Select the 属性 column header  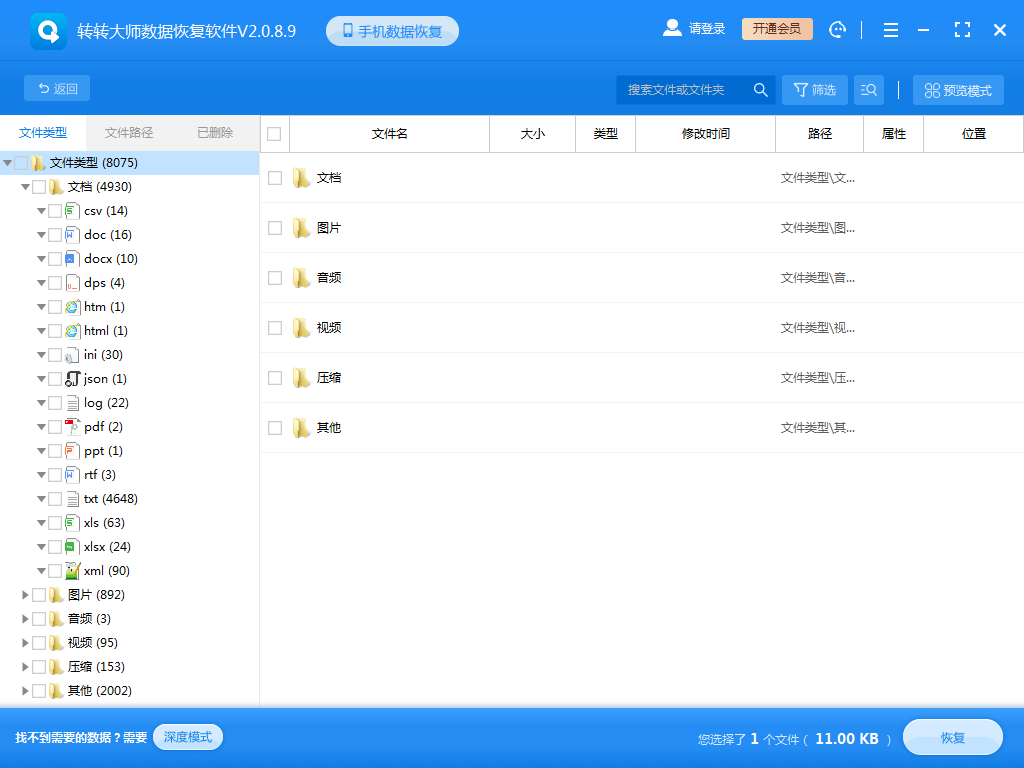point(893,134)
